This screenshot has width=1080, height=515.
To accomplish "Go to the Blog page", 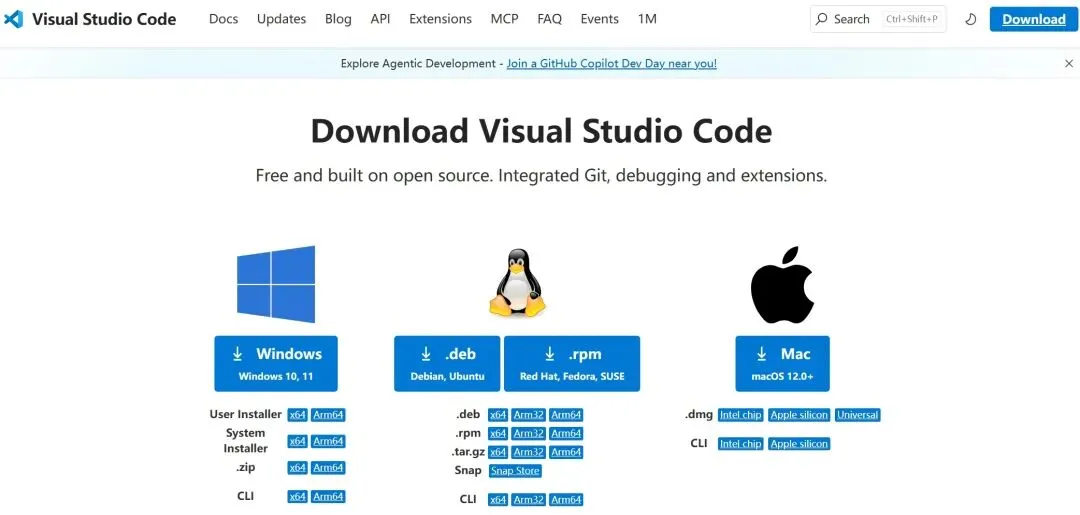I will click(x=338, y=19).
